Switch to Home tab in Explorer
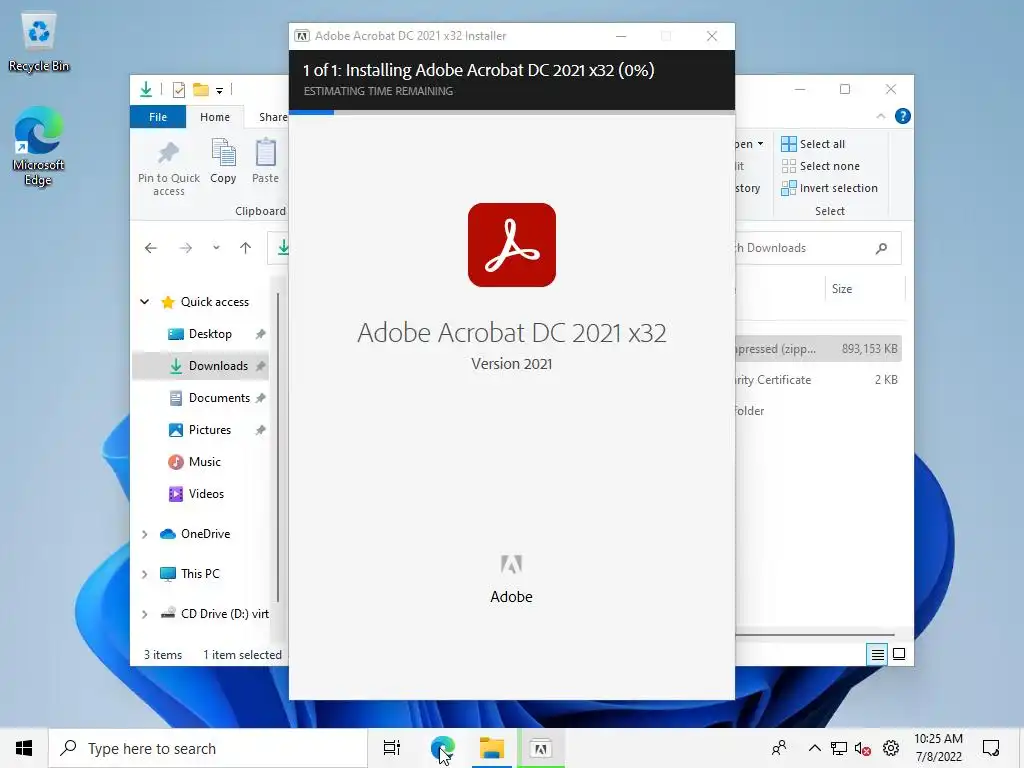This screenshot has height=768, width=1024. [x=215, y=117]
